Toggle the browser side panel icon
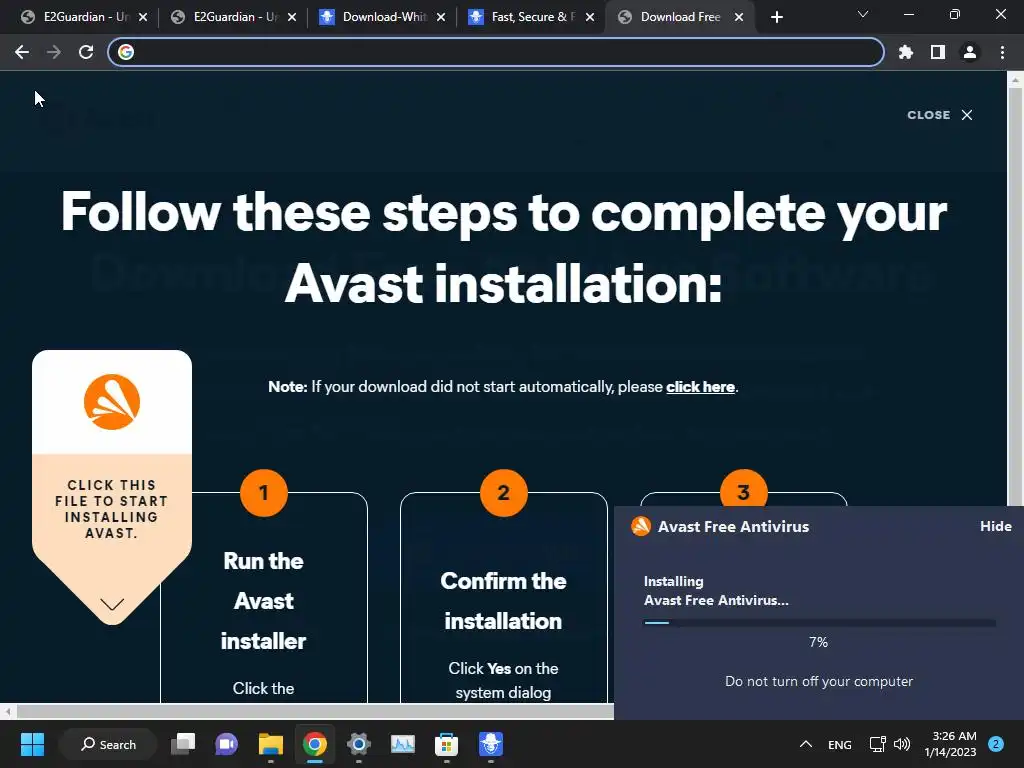The width and height of the screenshot is (1024, 768). coord(938,52)
